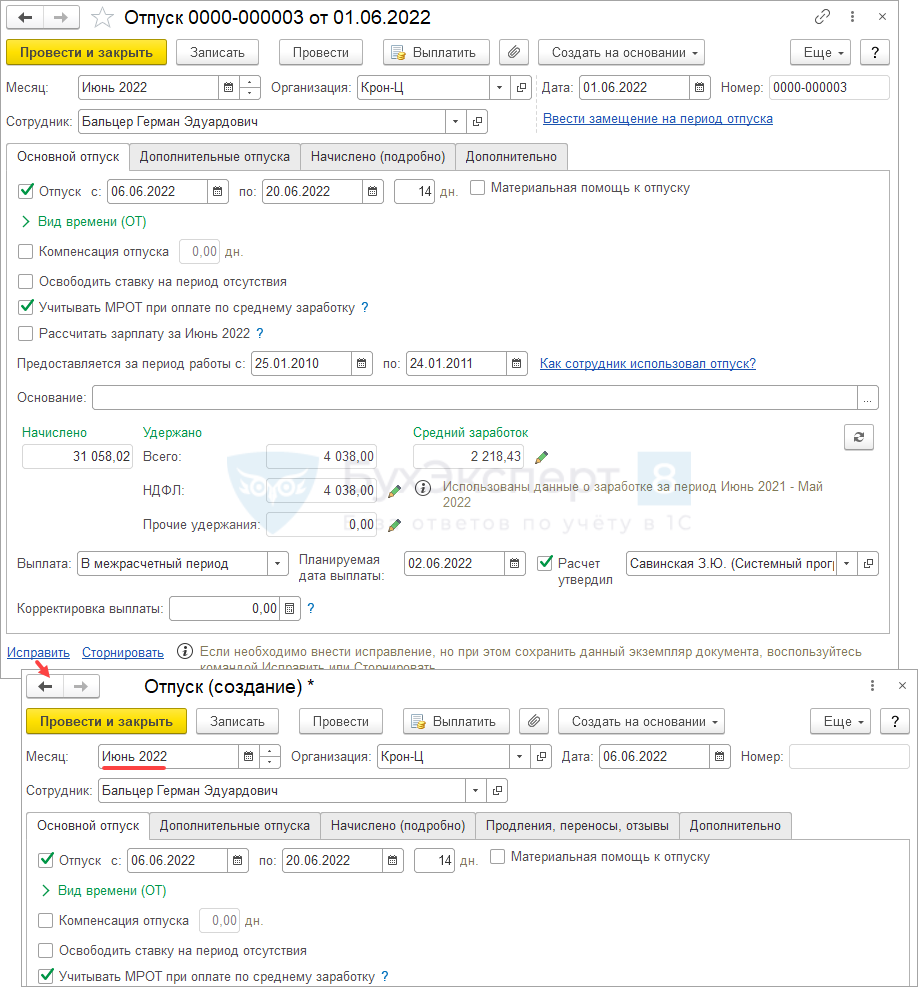This screenshot has height=987, width=918.
Task: Click Как сотрудник использовал отпуск link
Action: [647, 363]
